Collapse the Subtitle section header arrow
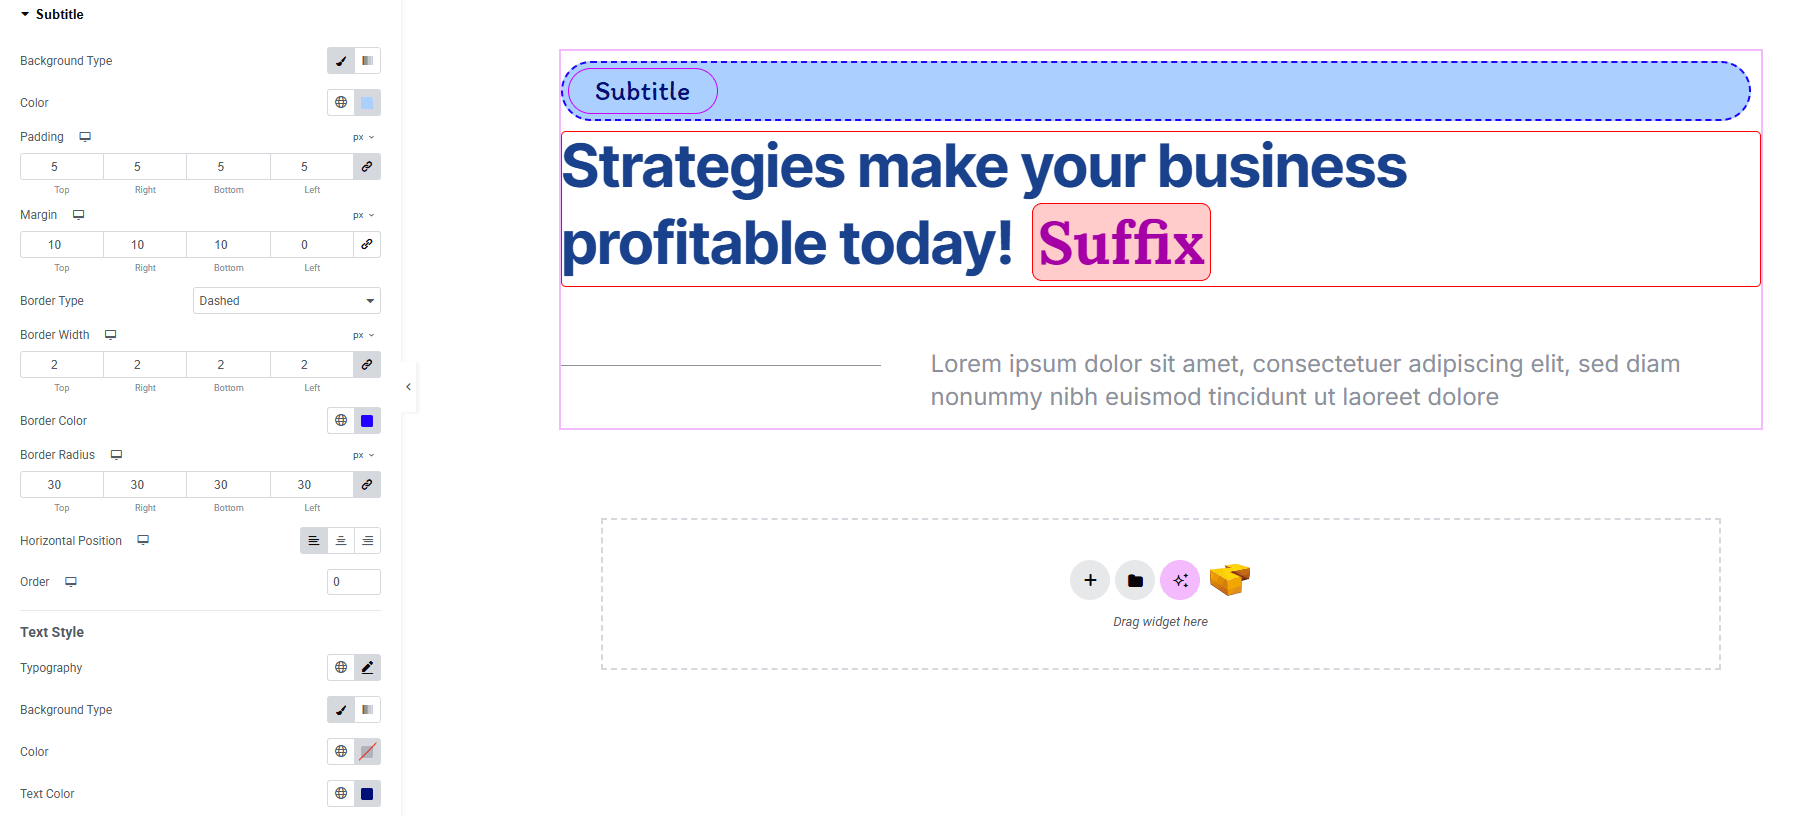The image size is (1807, 816). click(25, 15)
